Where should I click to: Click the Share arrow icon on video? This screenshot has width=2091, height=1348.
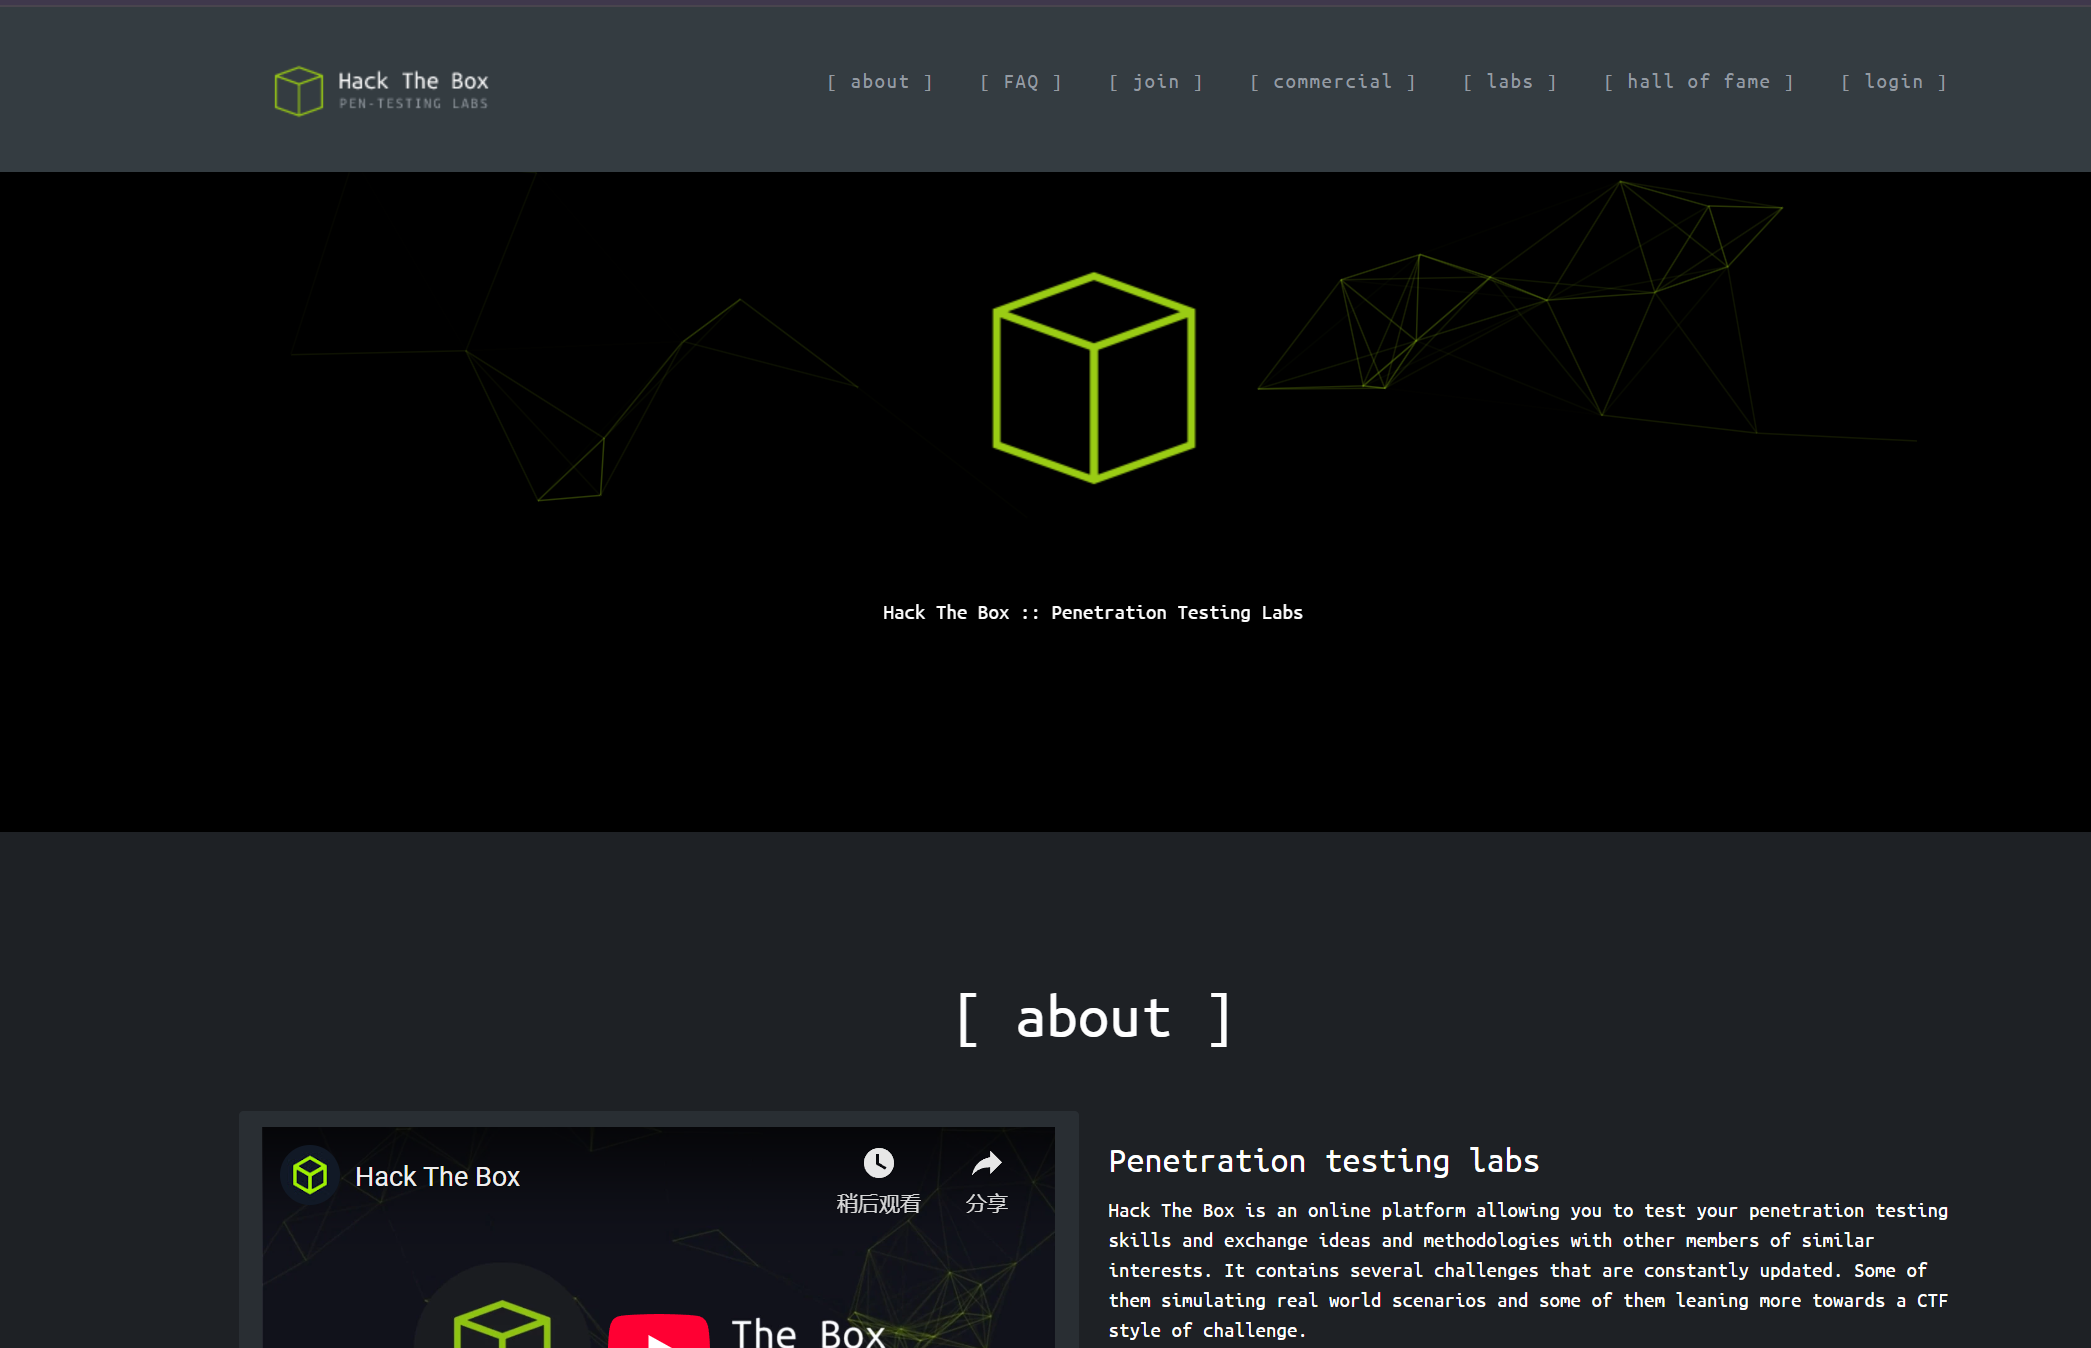(x=986, y=1163)
